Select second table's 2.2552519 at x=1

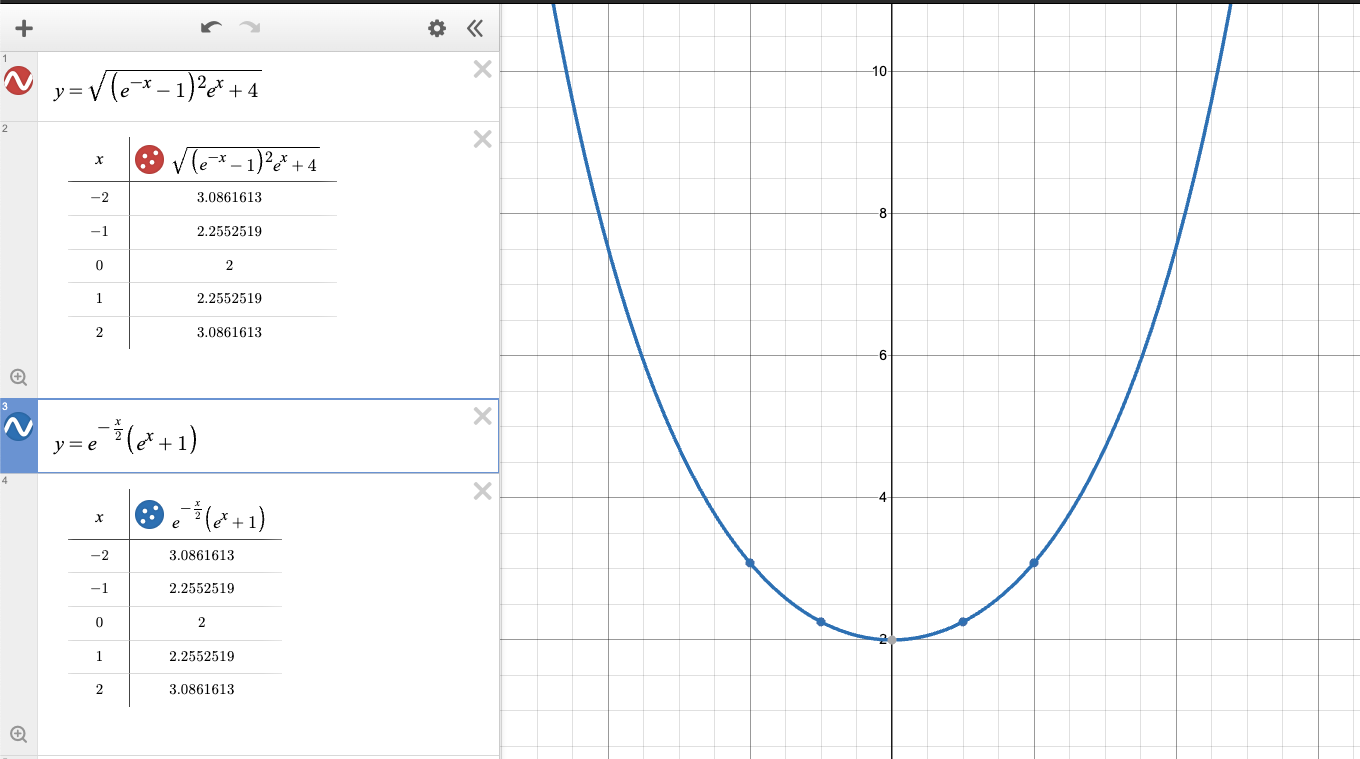[x=202, y=656]
